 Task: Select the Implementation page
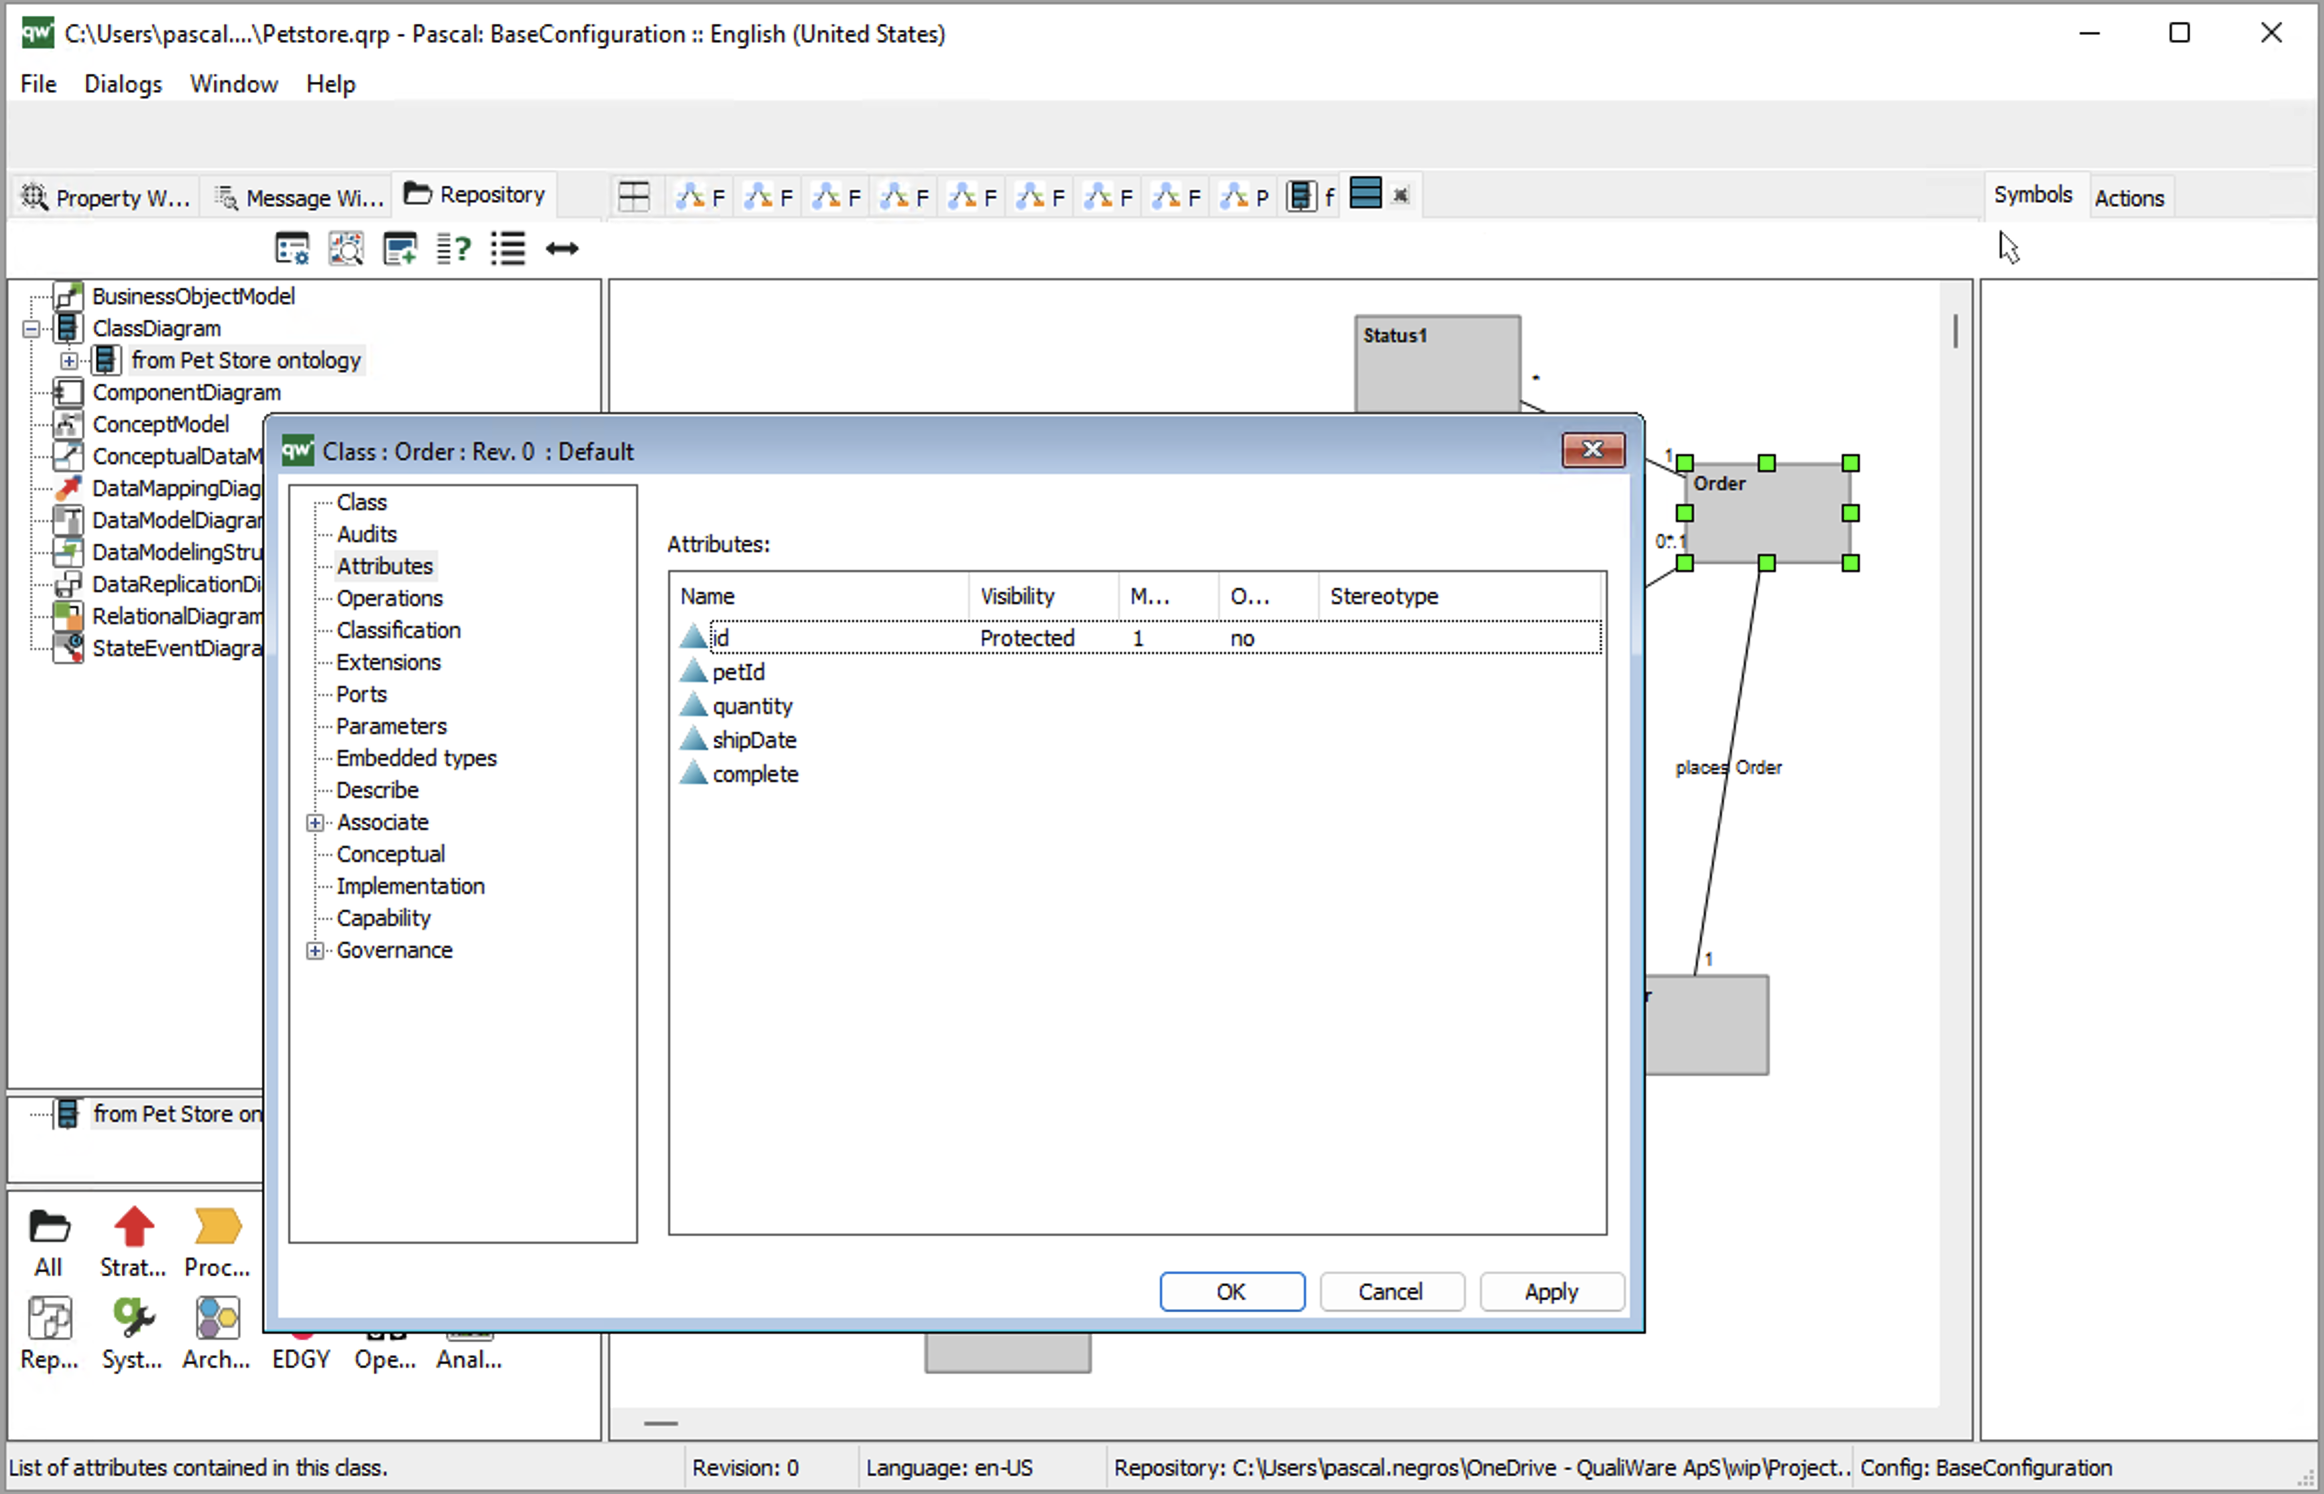(x=410, y=886)
